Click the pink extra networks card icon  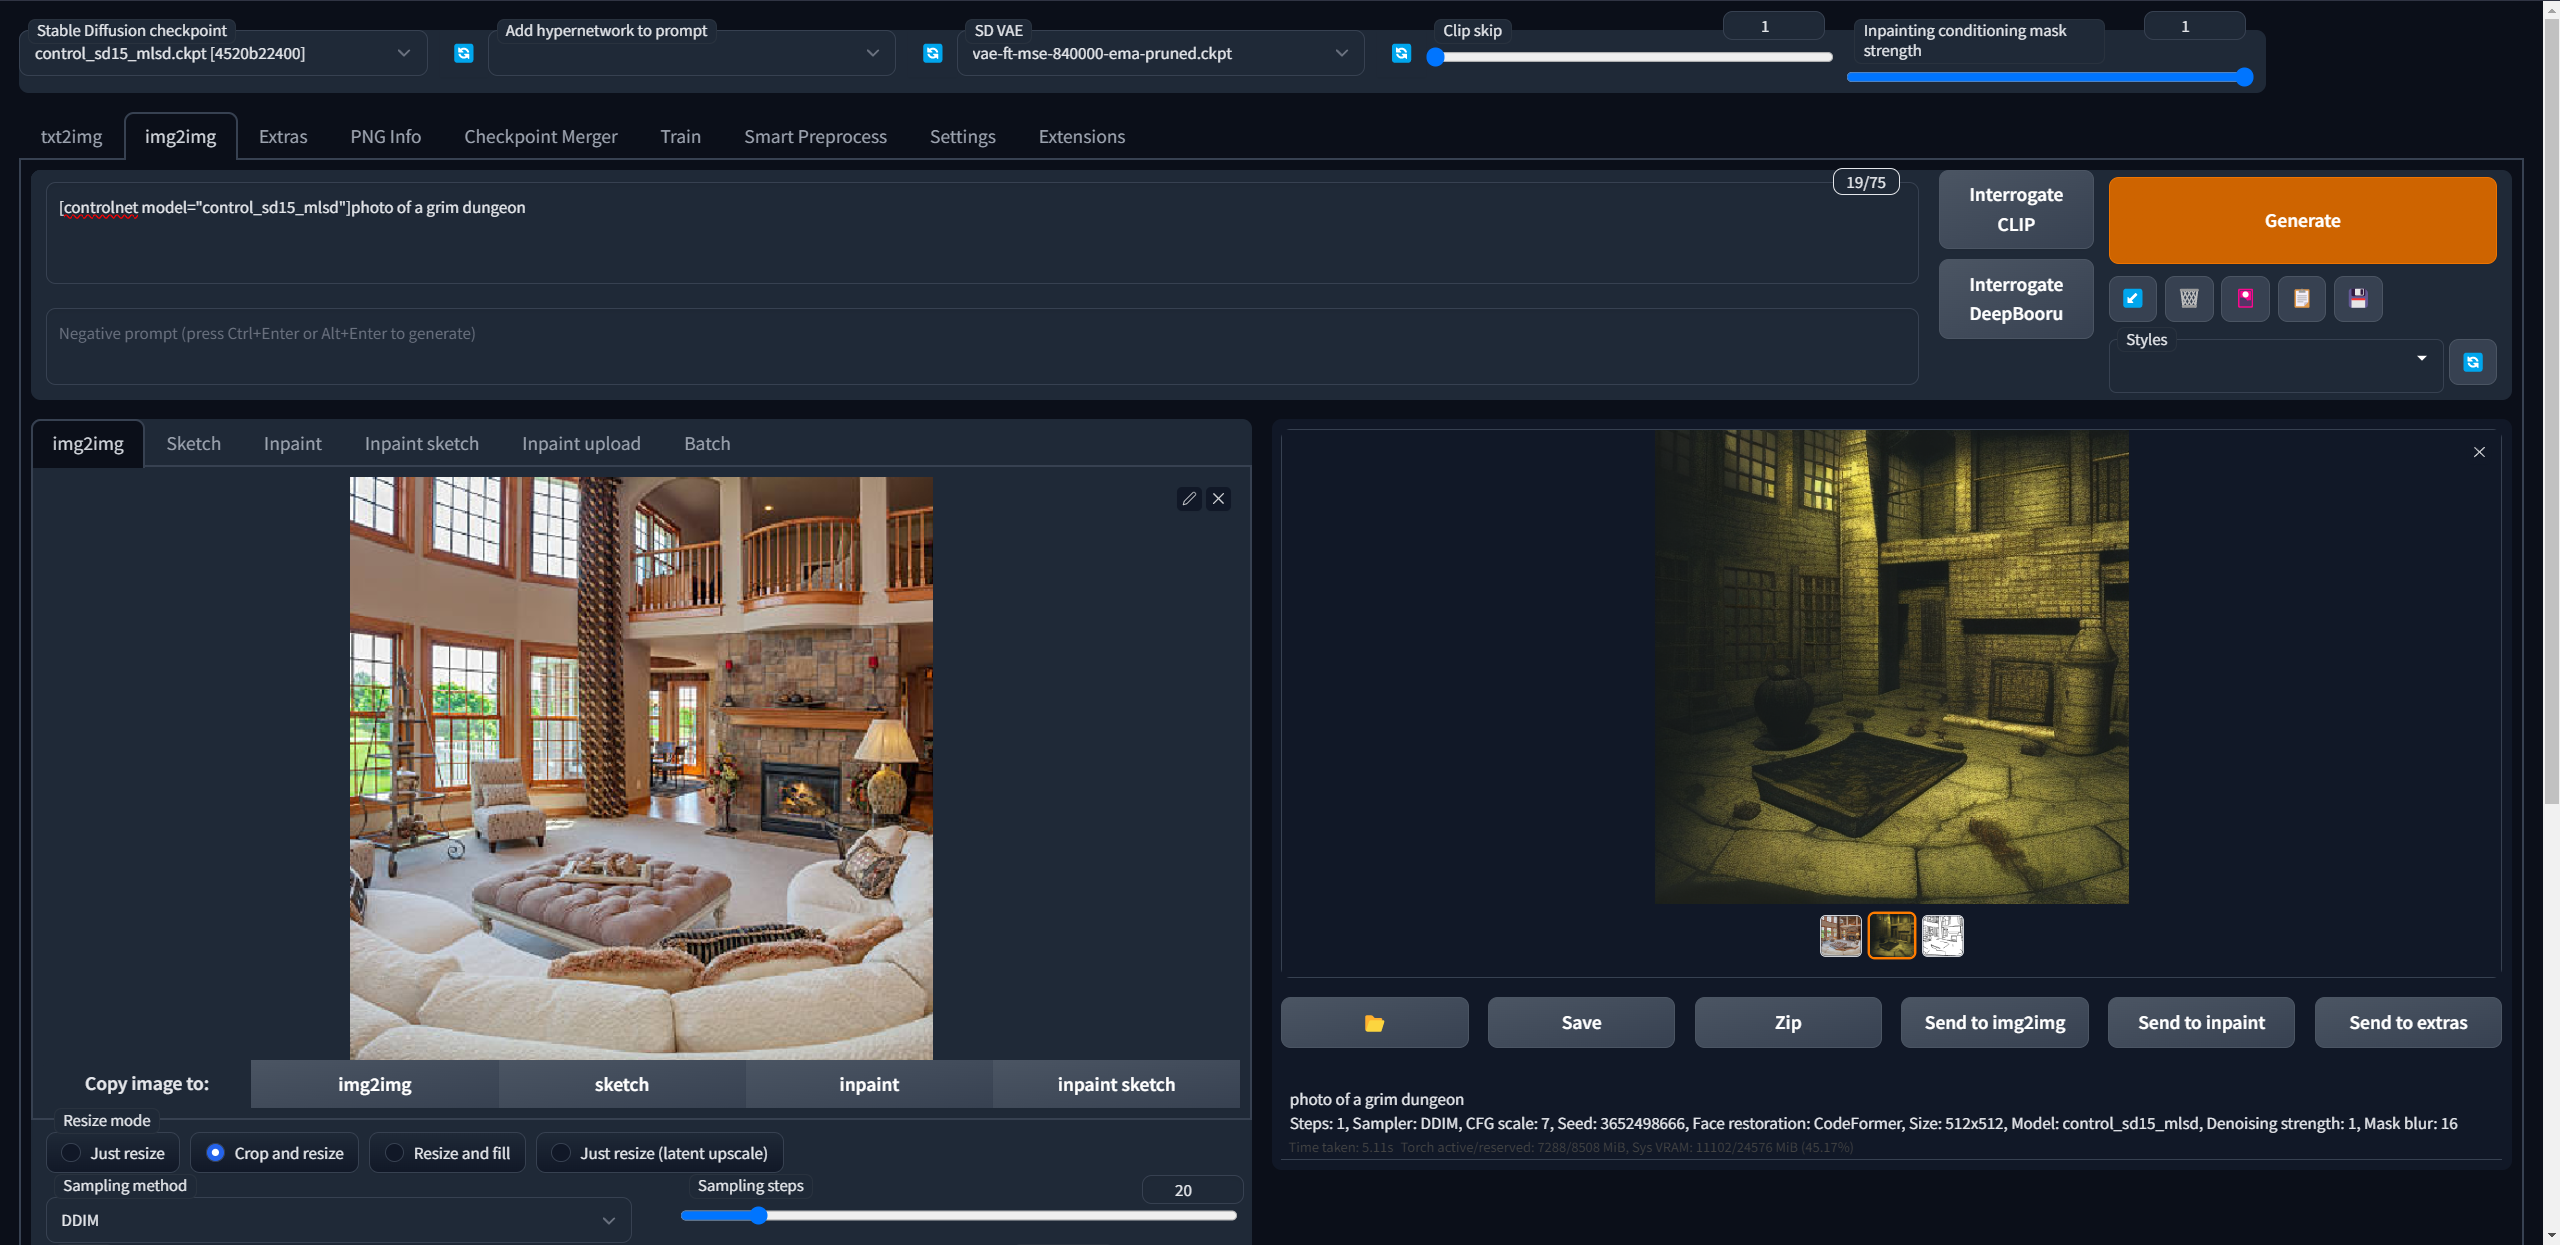tap(2245, 298)
